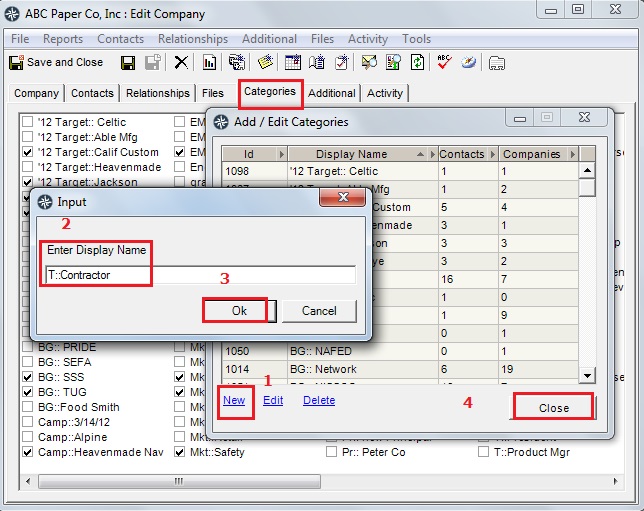Screen dimensions: 644x511
Task: Check the Camp::Alpine checkbox
Action: tap(27, 437)
